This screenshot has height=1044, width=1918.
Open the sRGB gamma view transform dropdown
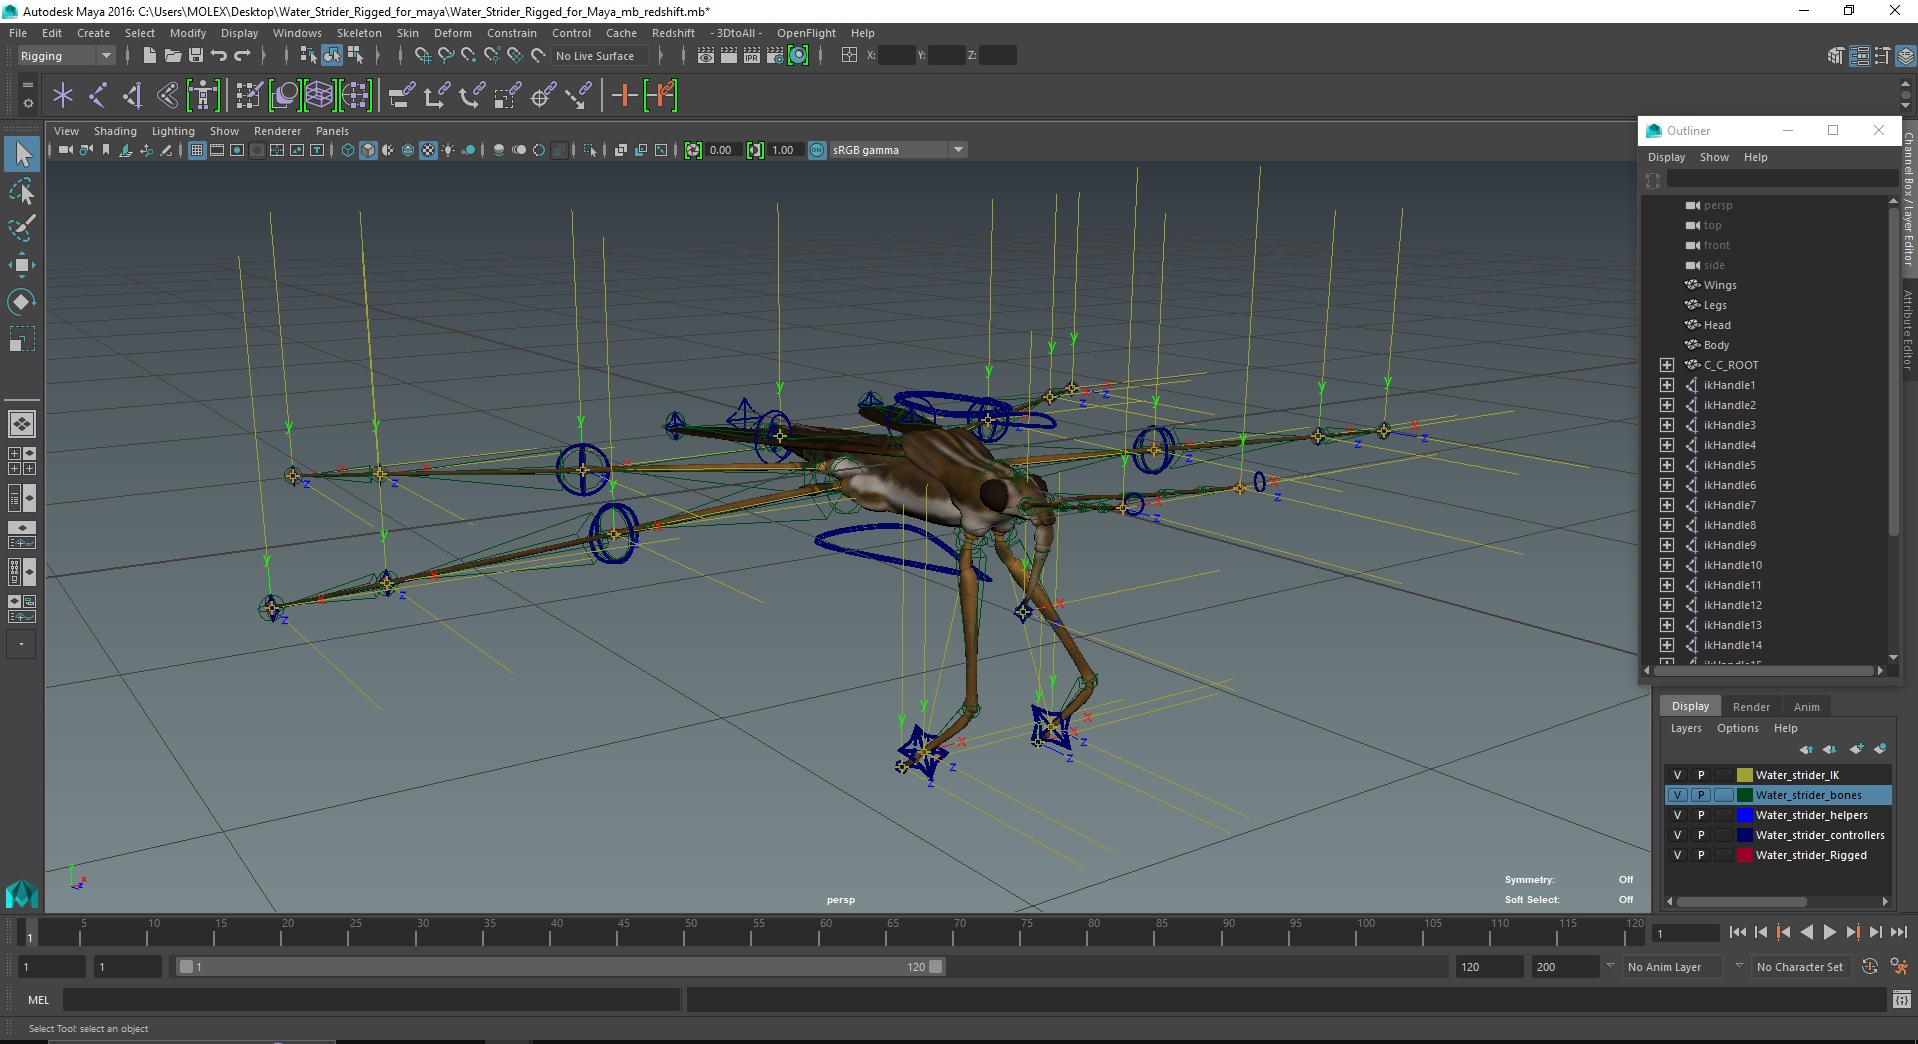point(958,150)
